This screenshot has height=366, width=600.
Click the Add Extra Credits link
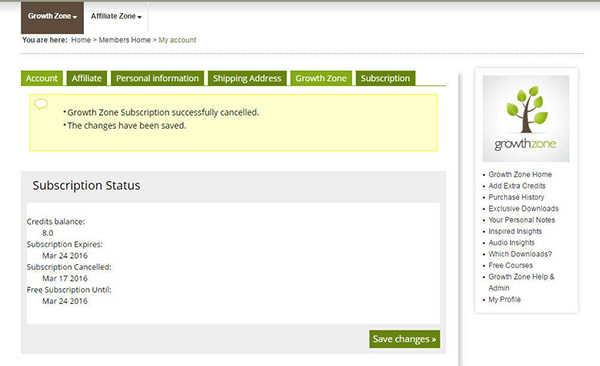517,186
